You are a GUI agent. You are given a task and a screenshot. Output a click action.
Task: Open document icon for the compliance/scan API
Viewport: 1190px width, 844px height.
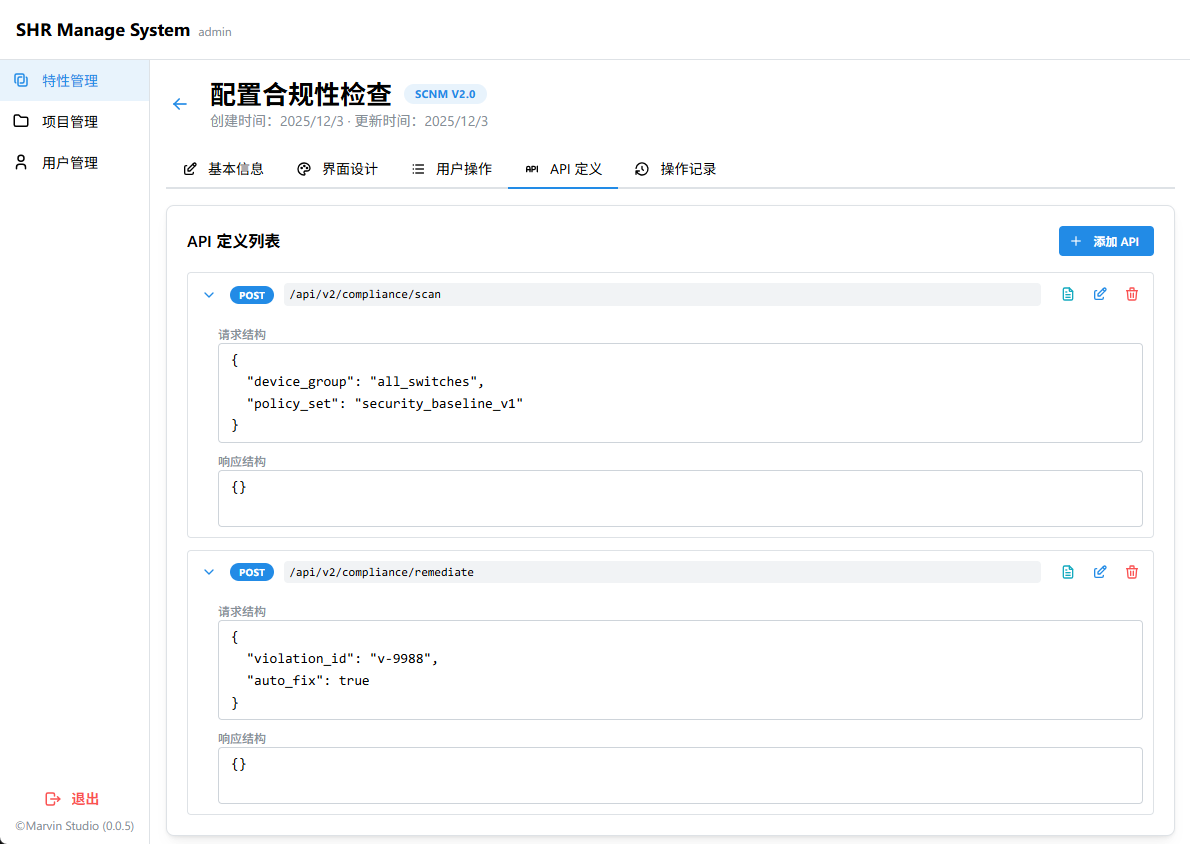point(1068,294)
